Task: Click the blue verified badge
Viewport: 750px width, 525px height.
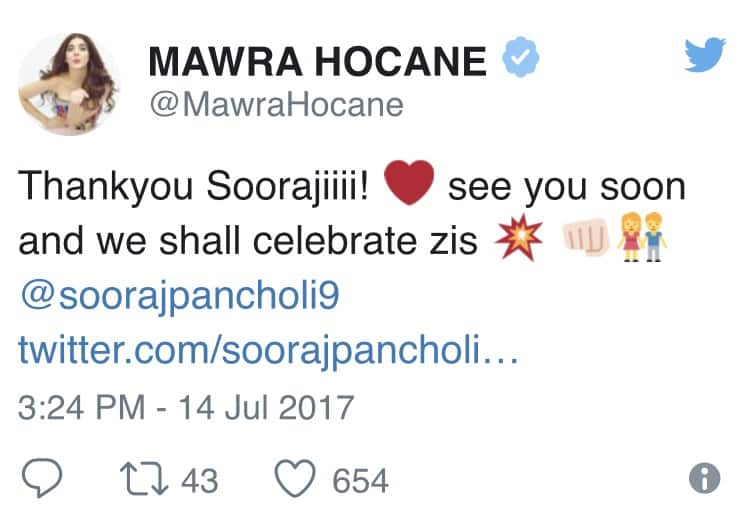Action: point(520,57)
